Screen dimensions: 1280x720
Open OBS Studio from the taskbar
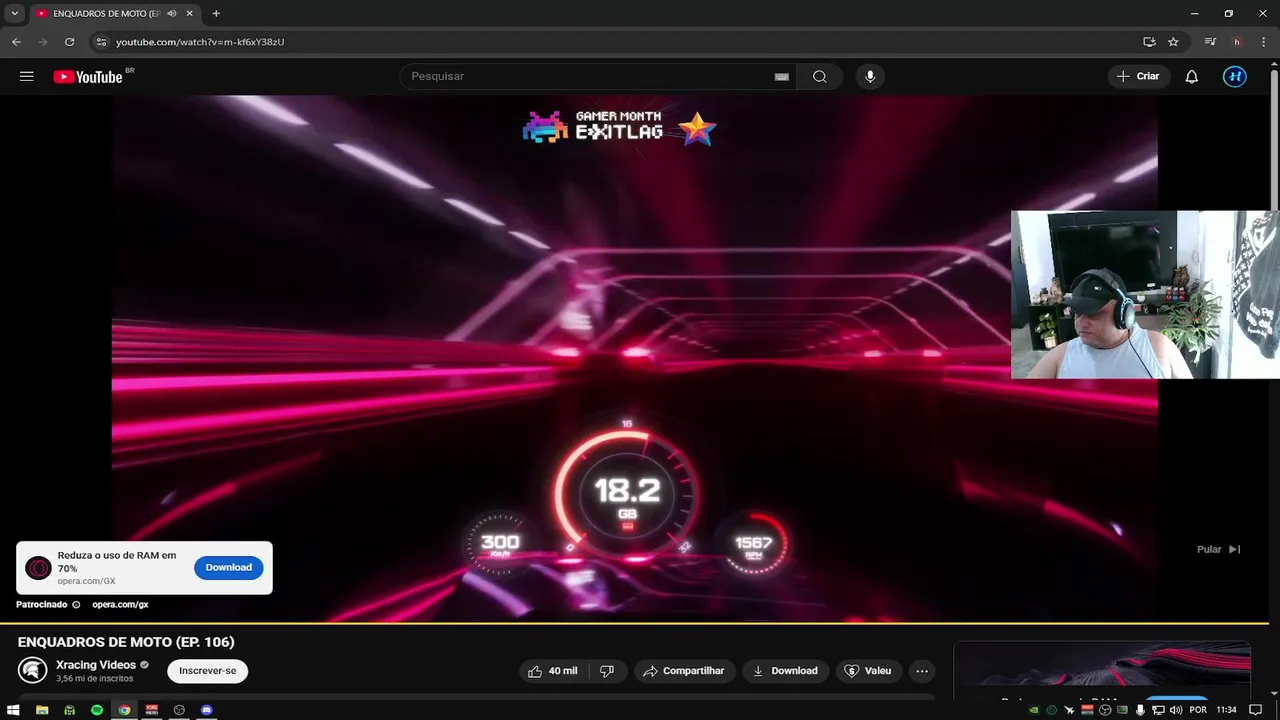(179, 710)
